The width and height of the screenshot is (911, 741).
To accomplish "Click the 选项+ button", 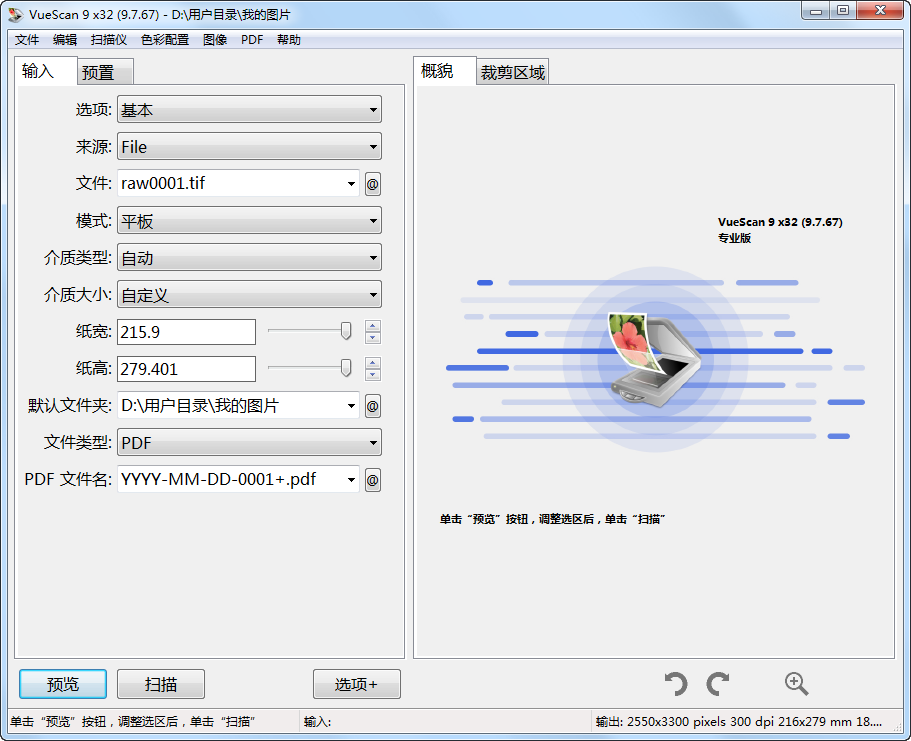I will tap(356, 684).
